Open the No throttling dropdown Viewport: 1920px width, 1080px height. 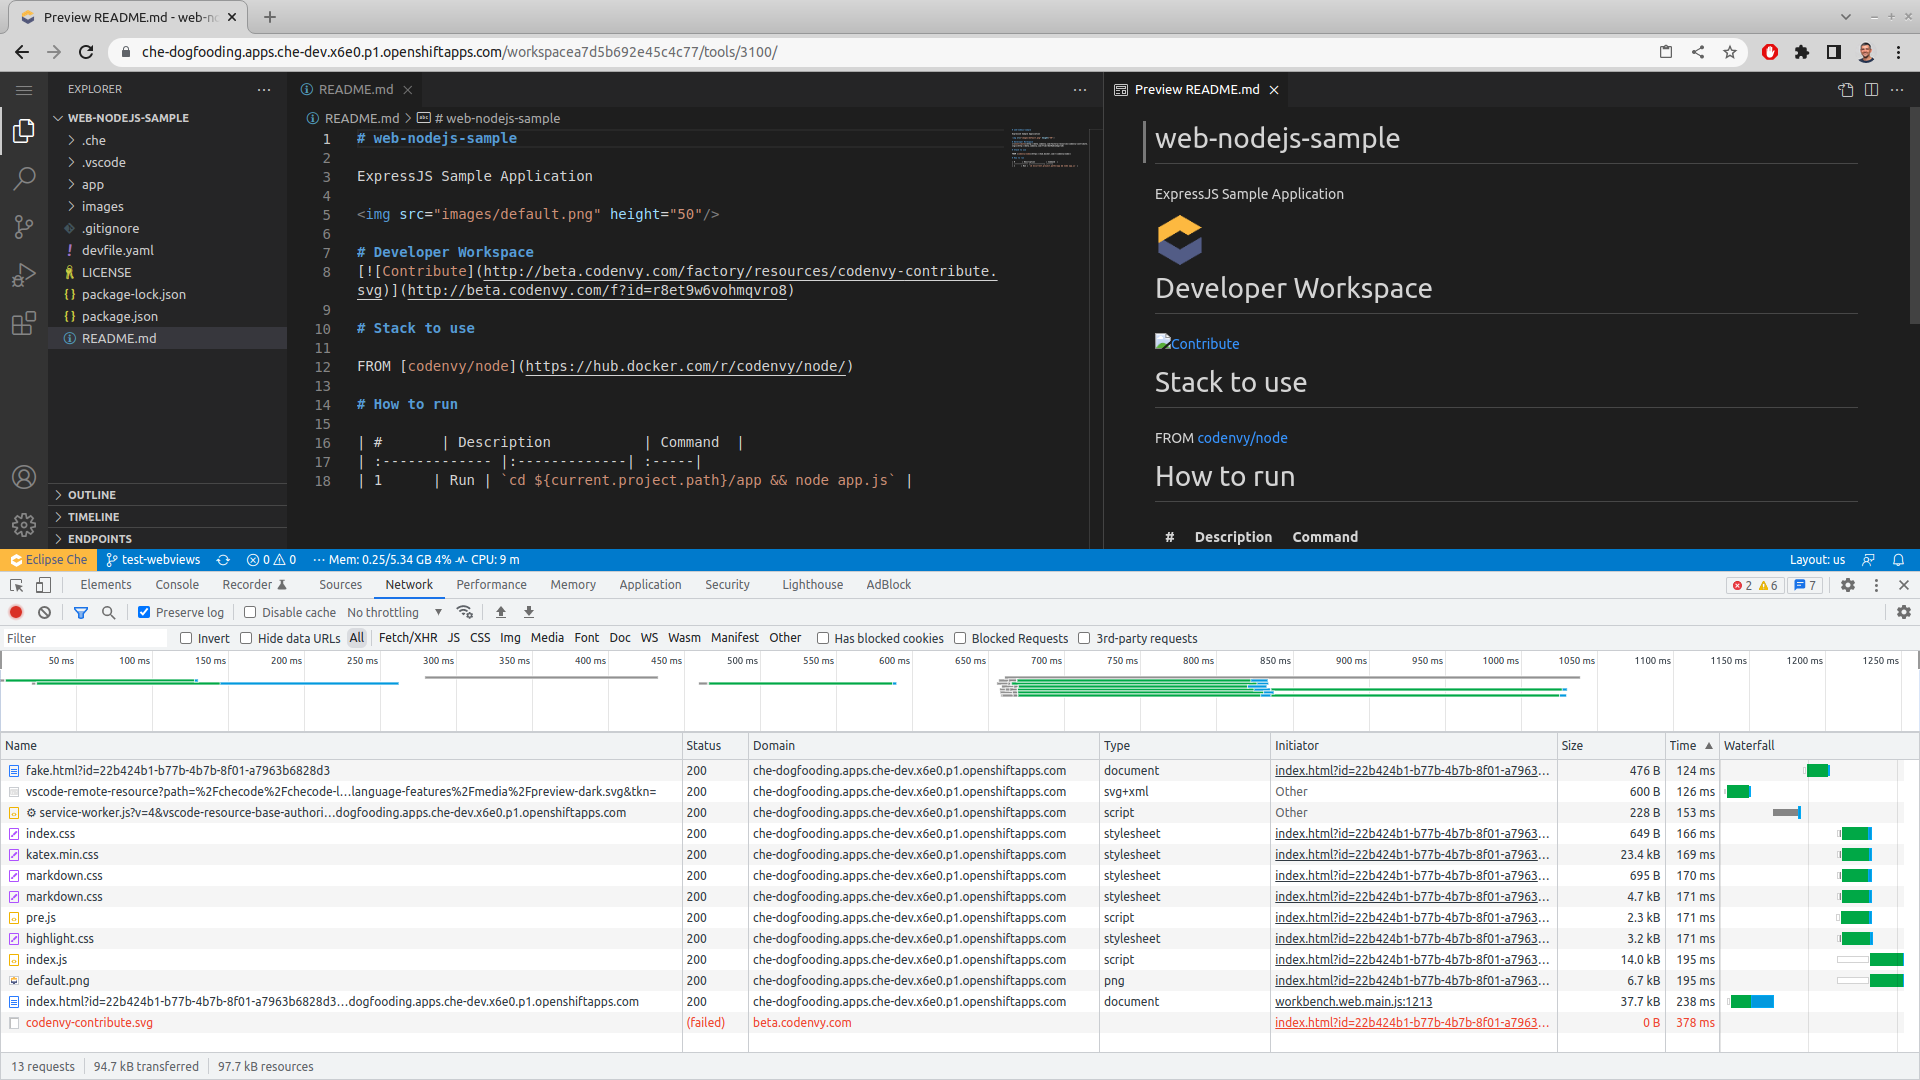click(x=394, y=612)
